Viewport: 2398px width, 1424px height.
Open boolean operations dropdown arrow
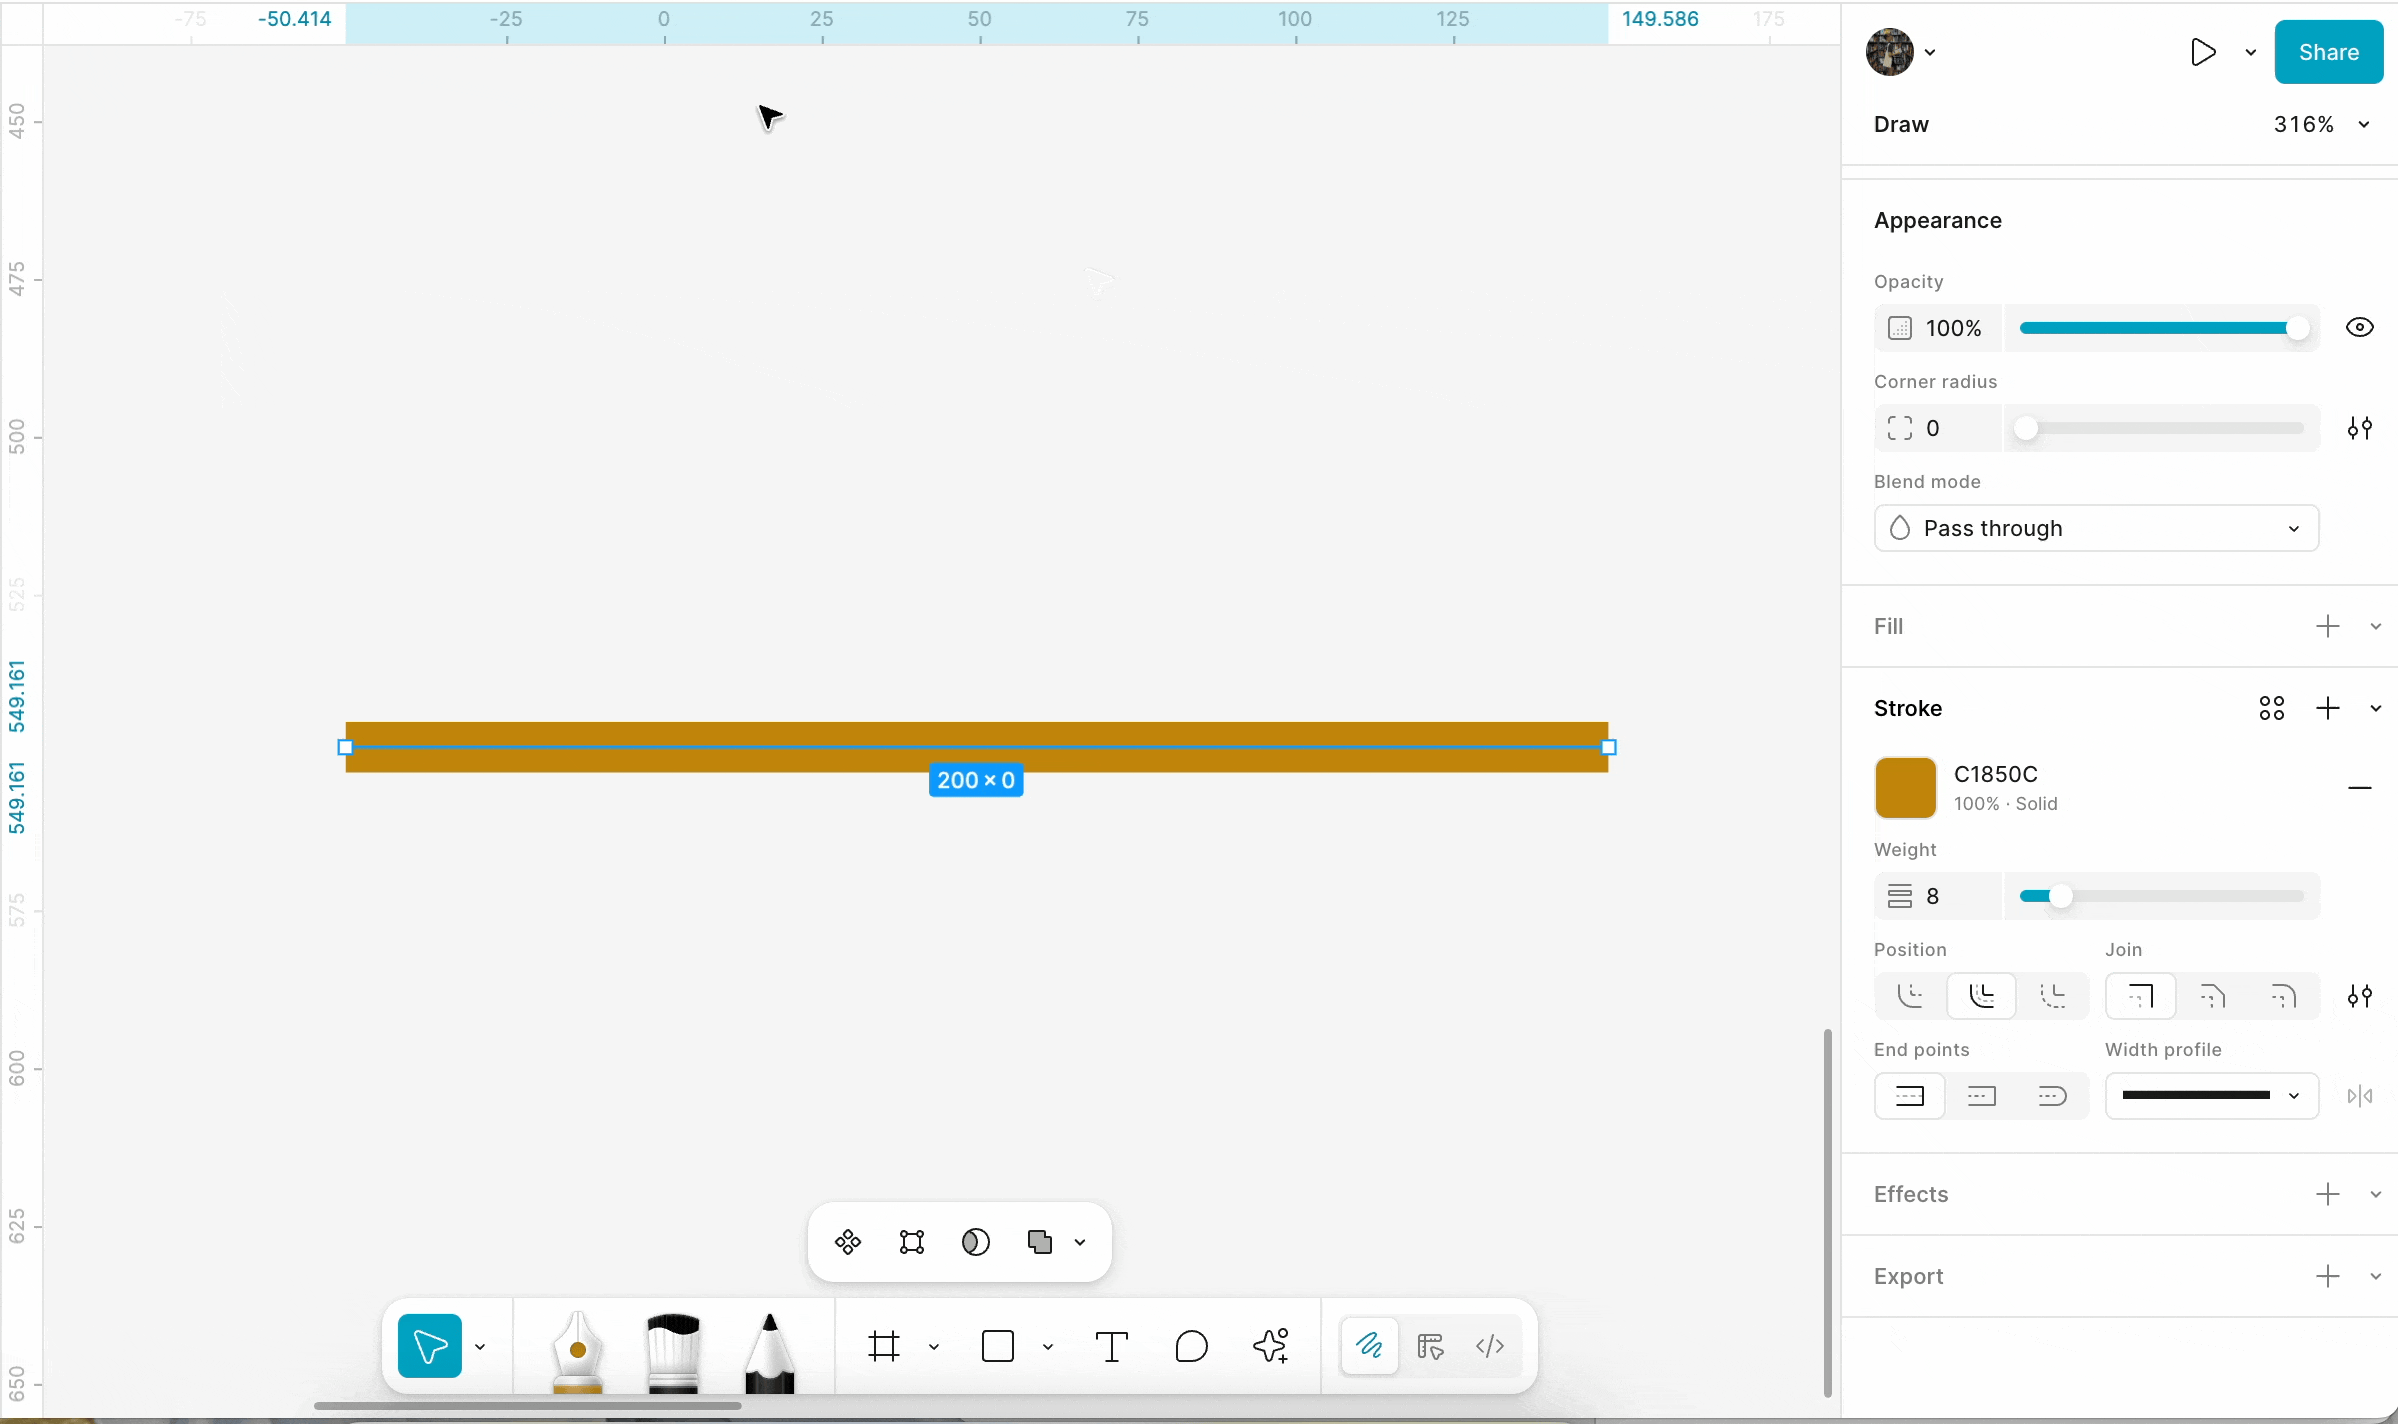1080,1243
